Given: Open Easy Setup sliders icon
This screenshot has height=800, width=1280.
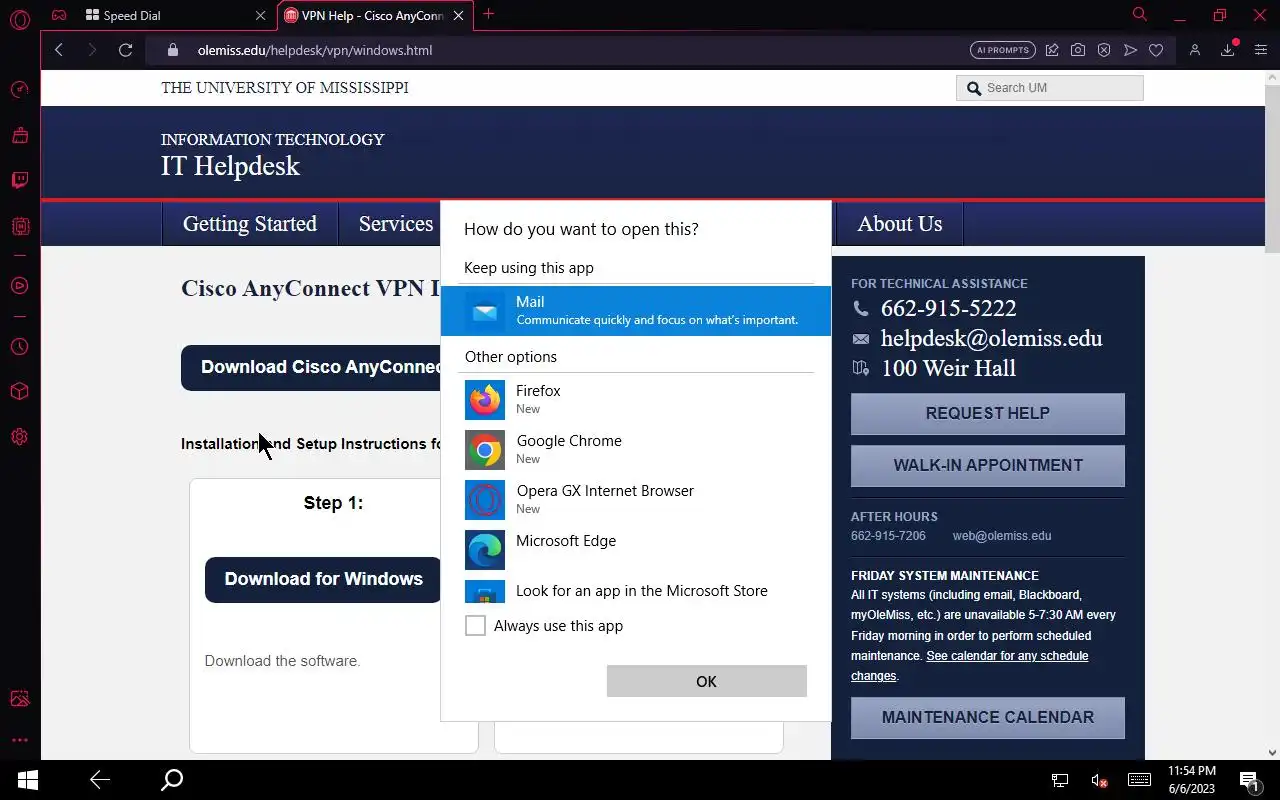Looking at the screenshot, I should (x=1260, y=50).
